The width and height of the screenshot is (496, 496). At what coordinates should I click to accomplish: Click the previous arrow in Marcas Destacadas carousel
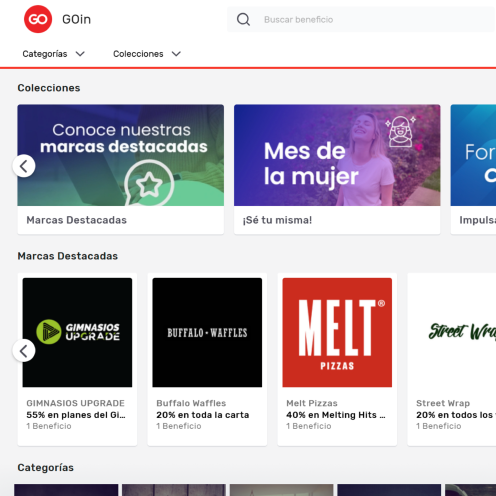coord(24,351)
